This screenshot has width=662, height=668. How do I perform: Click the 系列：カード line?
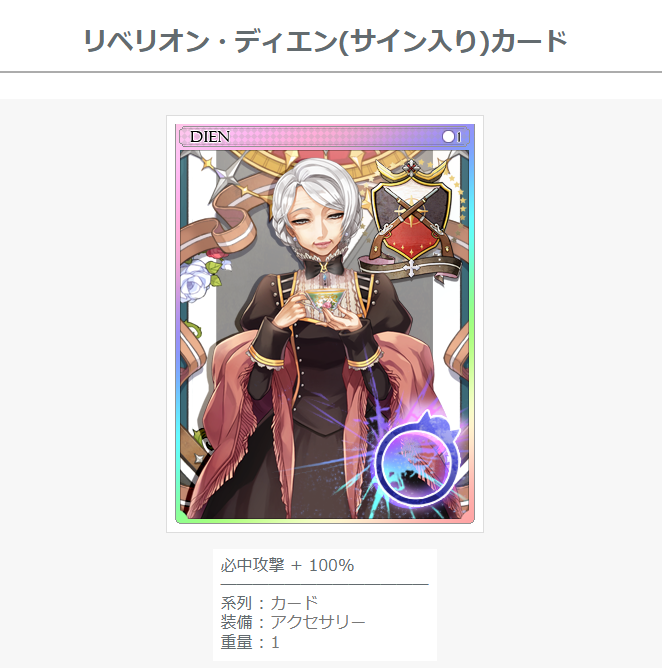click(x=269, y=603)
